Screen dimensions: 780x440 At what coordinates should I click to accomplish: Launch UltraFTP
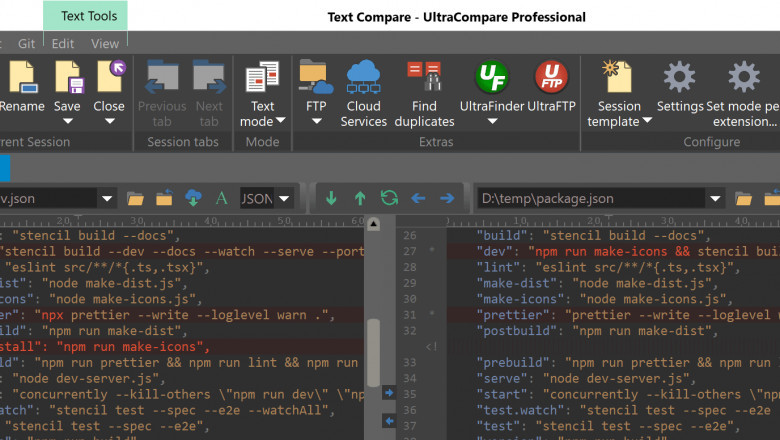551,77
